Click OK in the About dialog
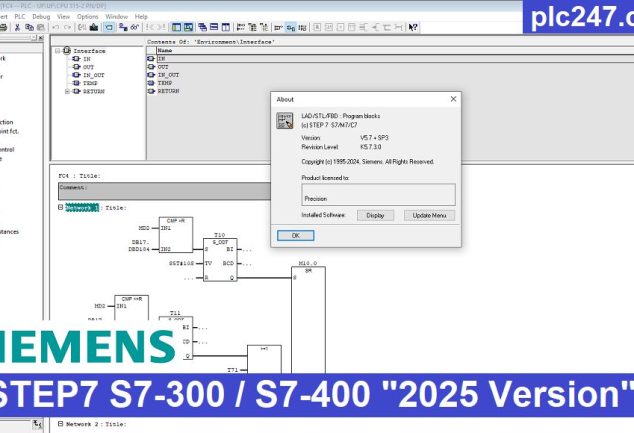This screenshot has height=433, width=634. (x=296, y=235)
